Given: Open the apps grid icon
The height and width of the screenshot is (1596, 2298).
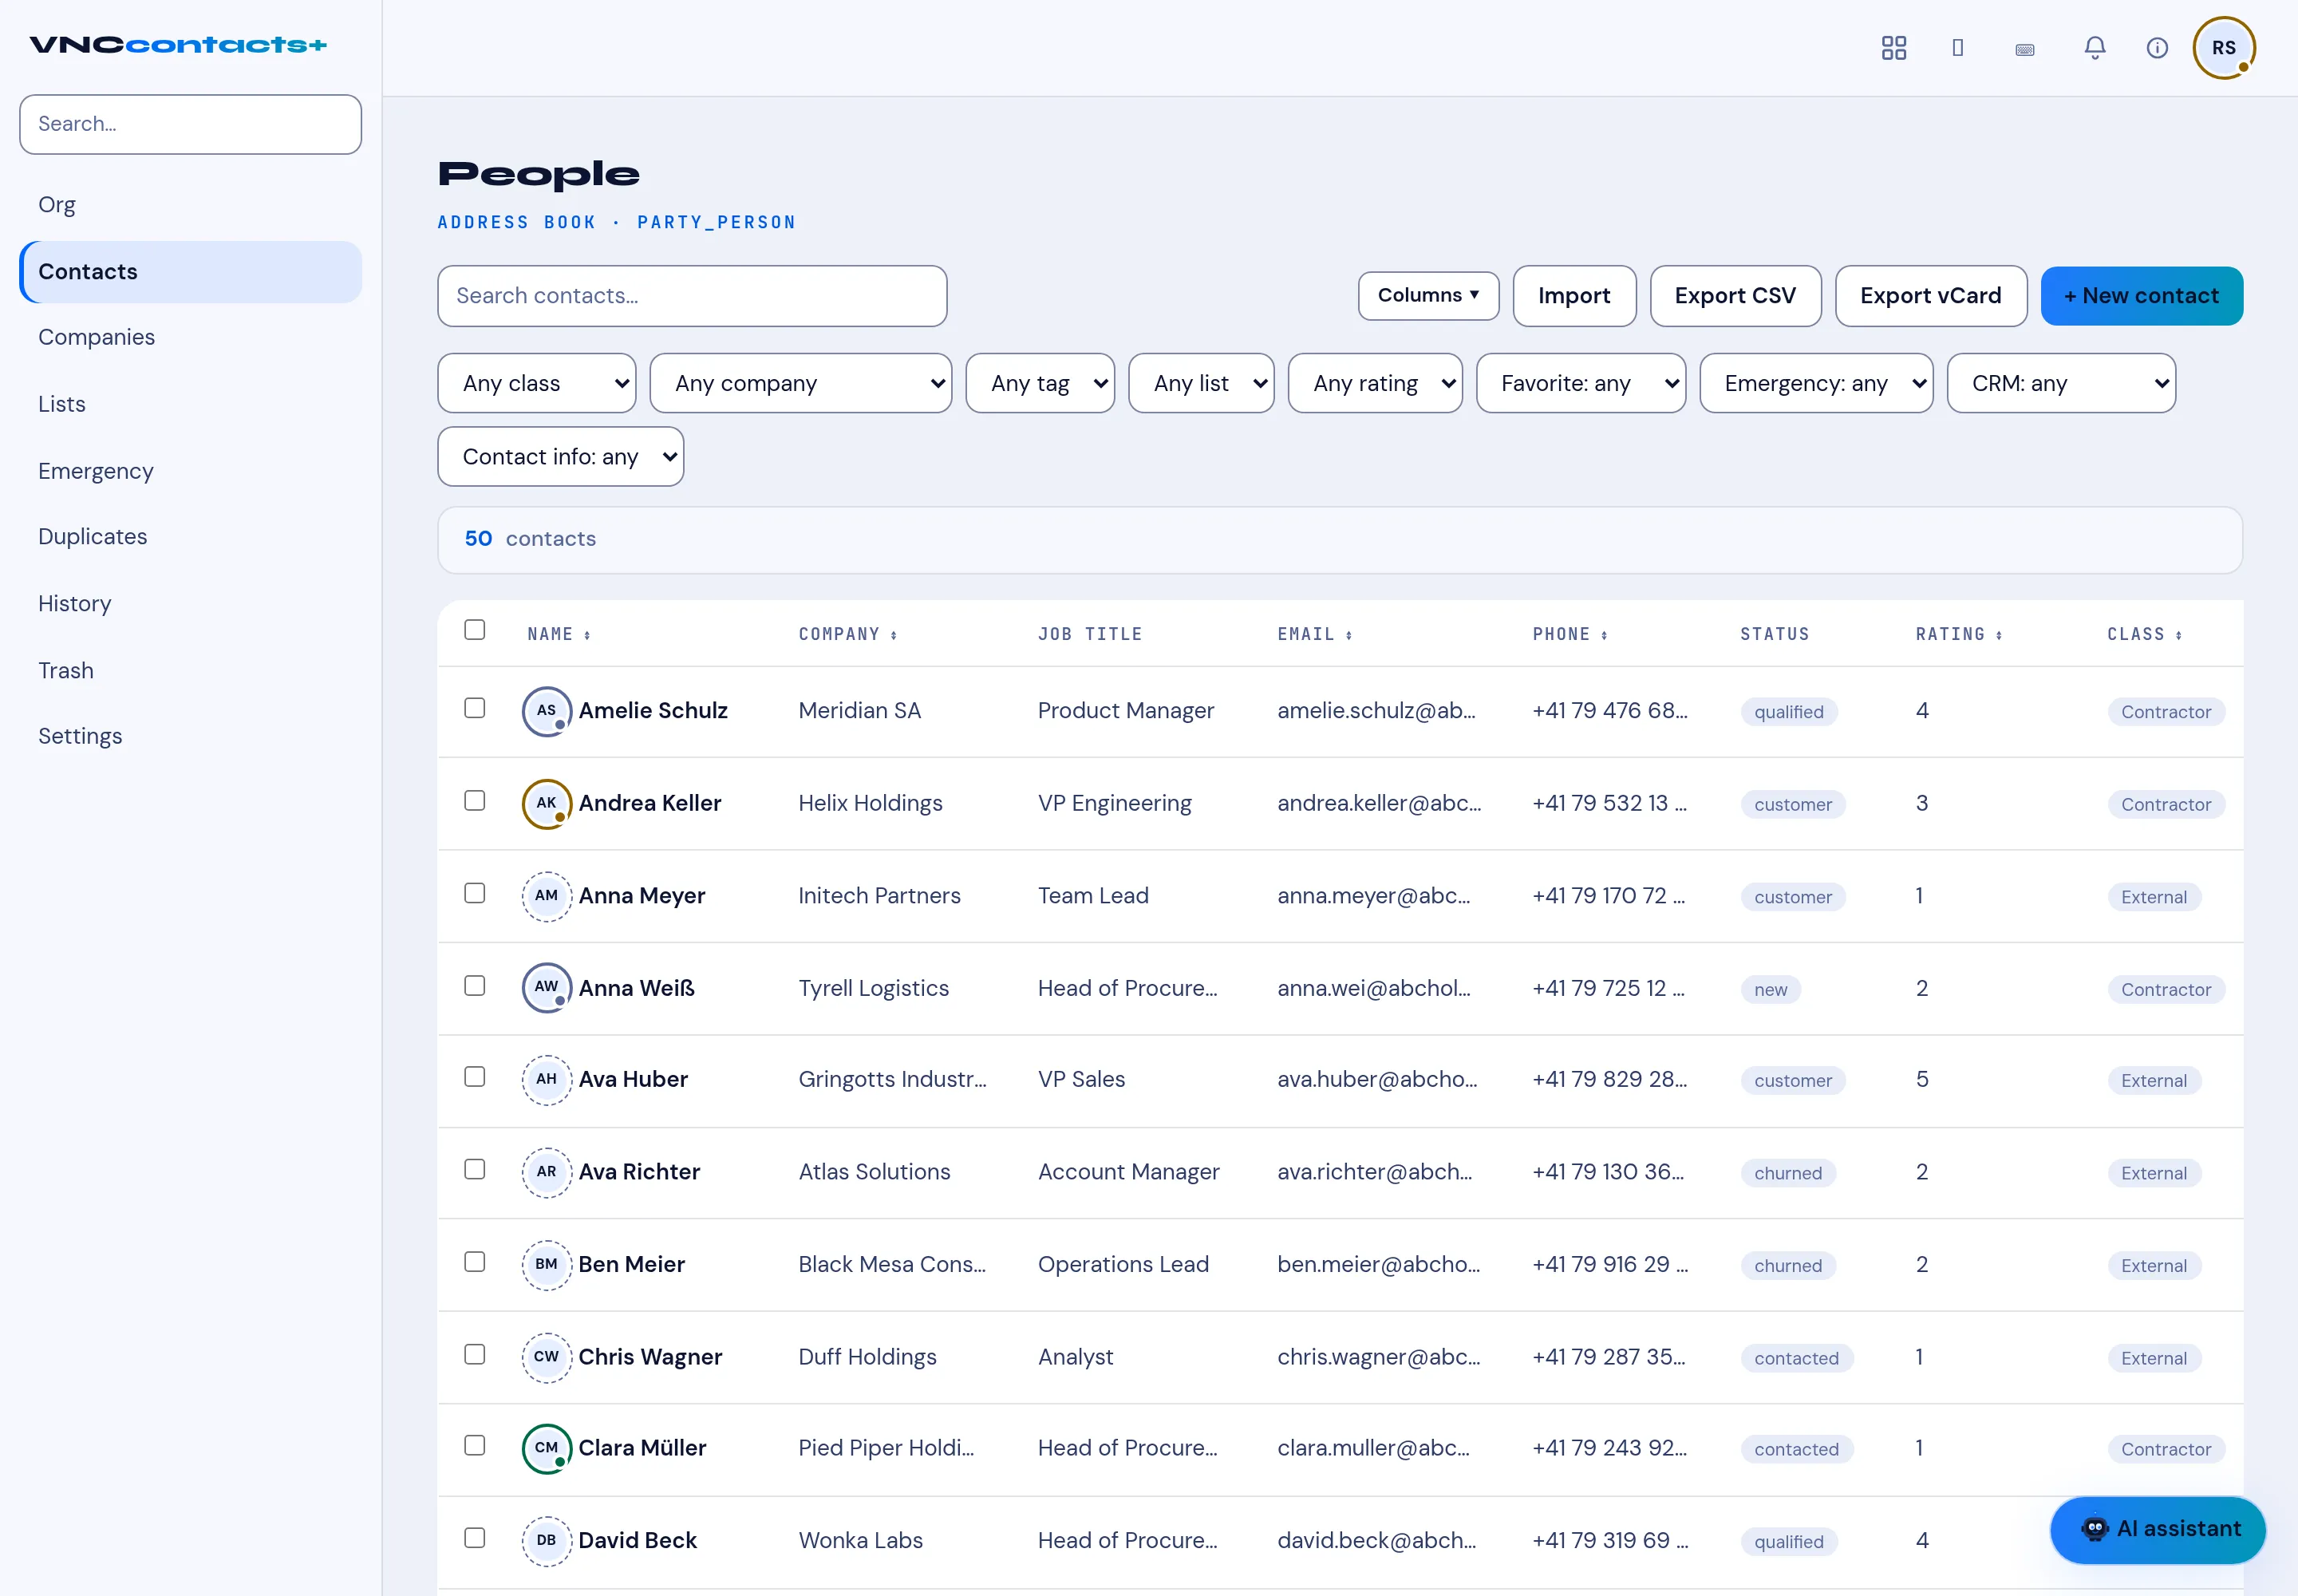Looking at the screenshot, I should click(x=1893, y=48).
